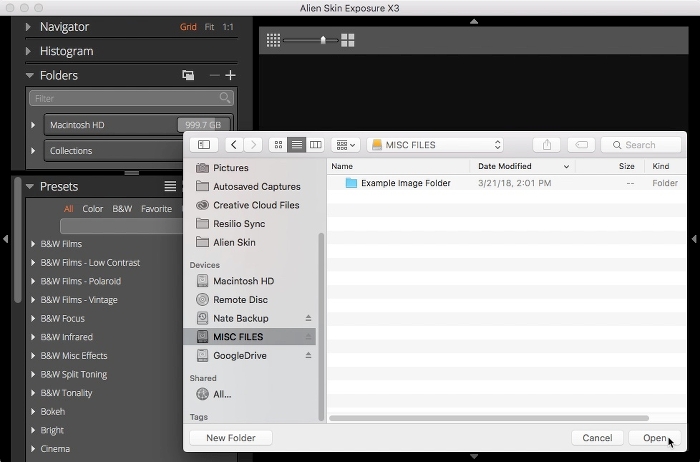Screen dimensions: 700x462
Task: Click the Share icon in file dialog
Action: click(547, 145)
